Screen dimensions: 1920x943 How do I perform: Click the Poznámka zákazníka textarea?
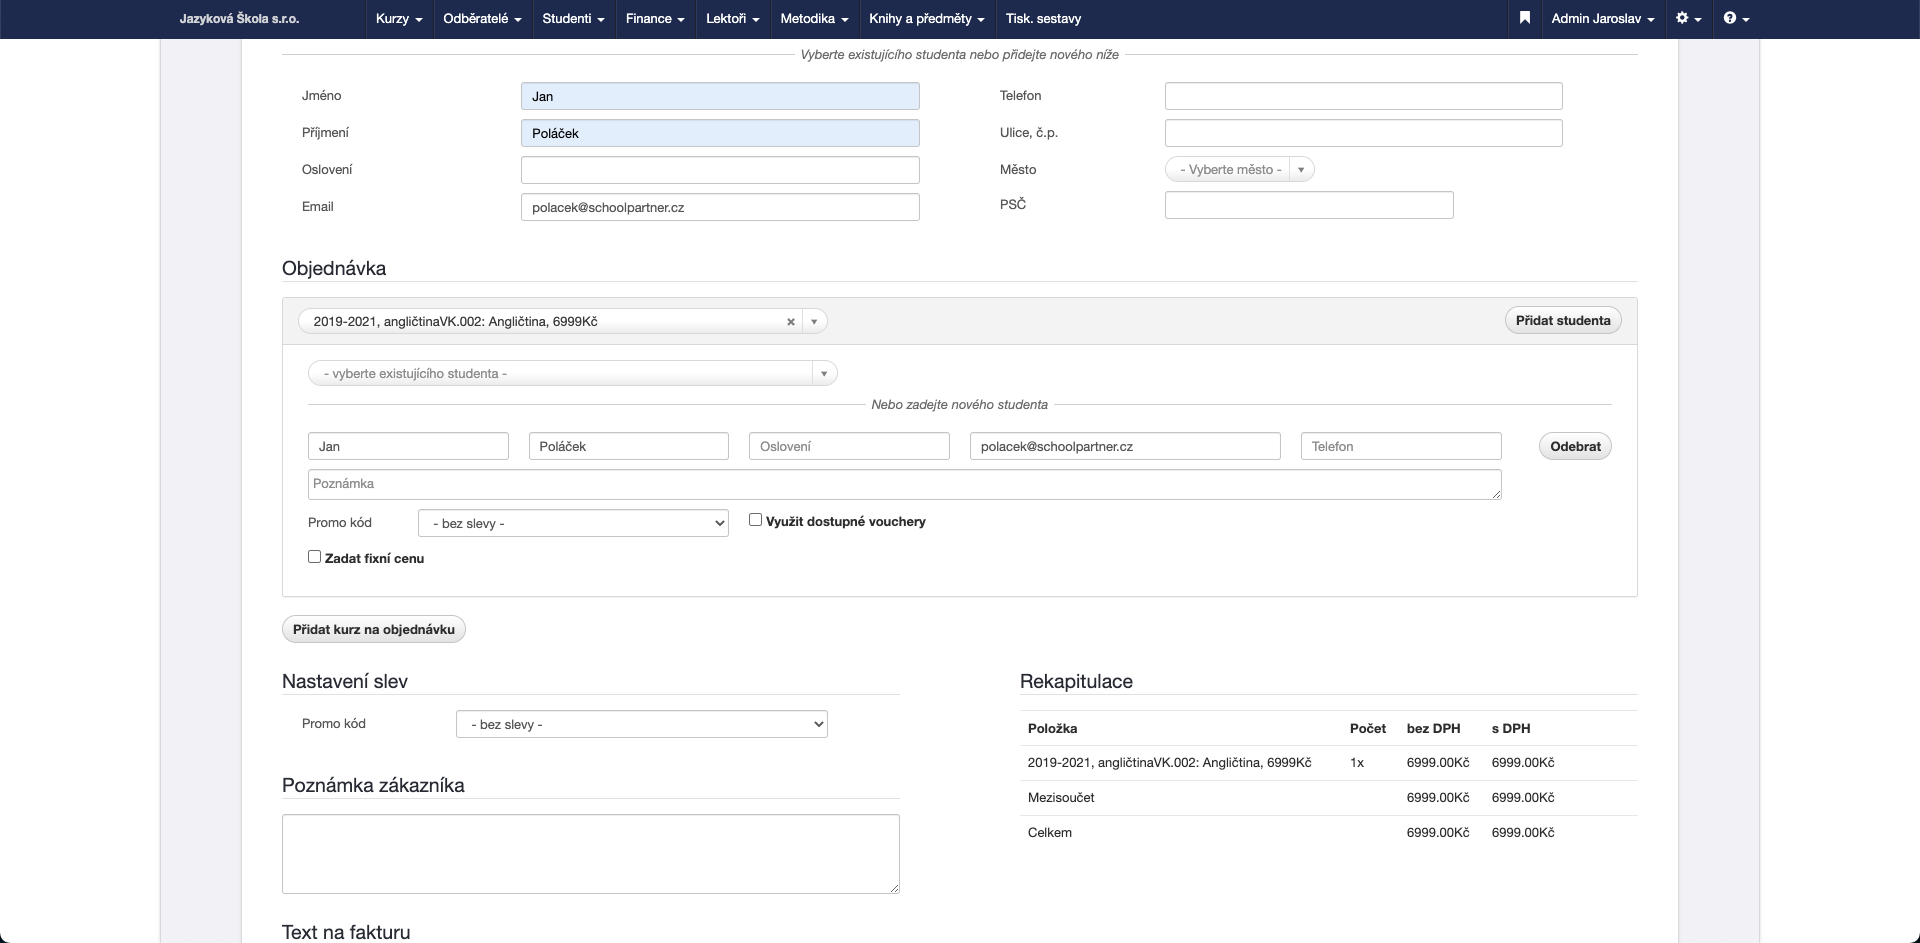(591, 854)
